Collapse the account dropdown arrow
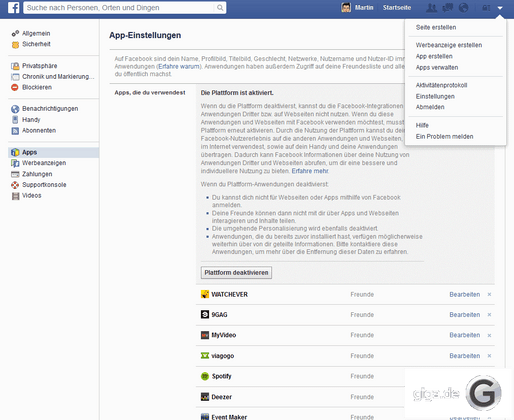The height and width of the screenshot is (420, 514). click(500, 8)
